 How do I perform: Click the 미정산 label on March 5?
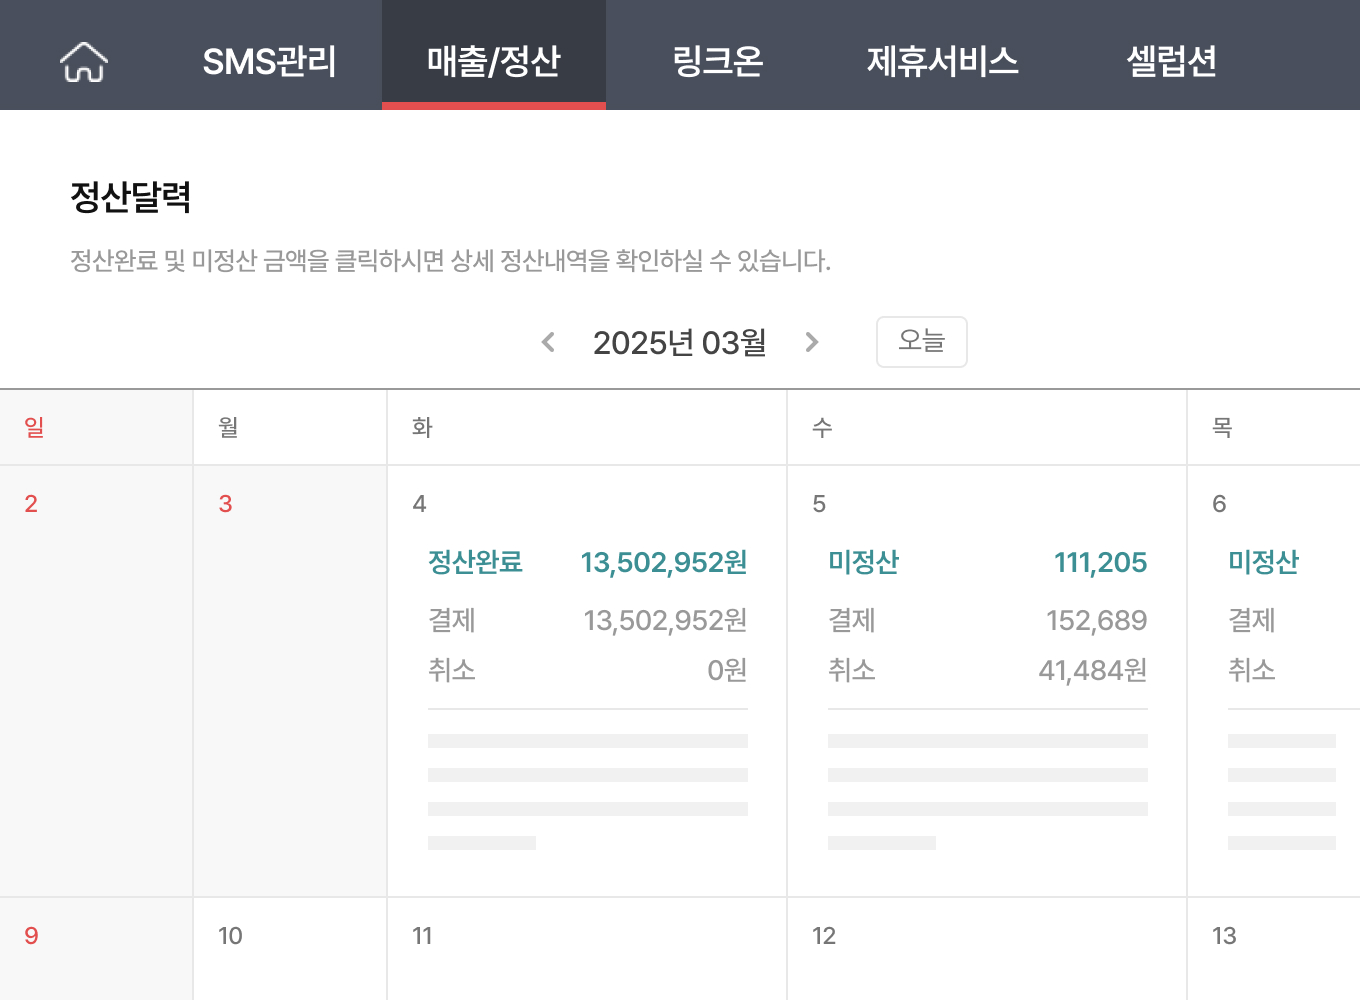(863, 562)
